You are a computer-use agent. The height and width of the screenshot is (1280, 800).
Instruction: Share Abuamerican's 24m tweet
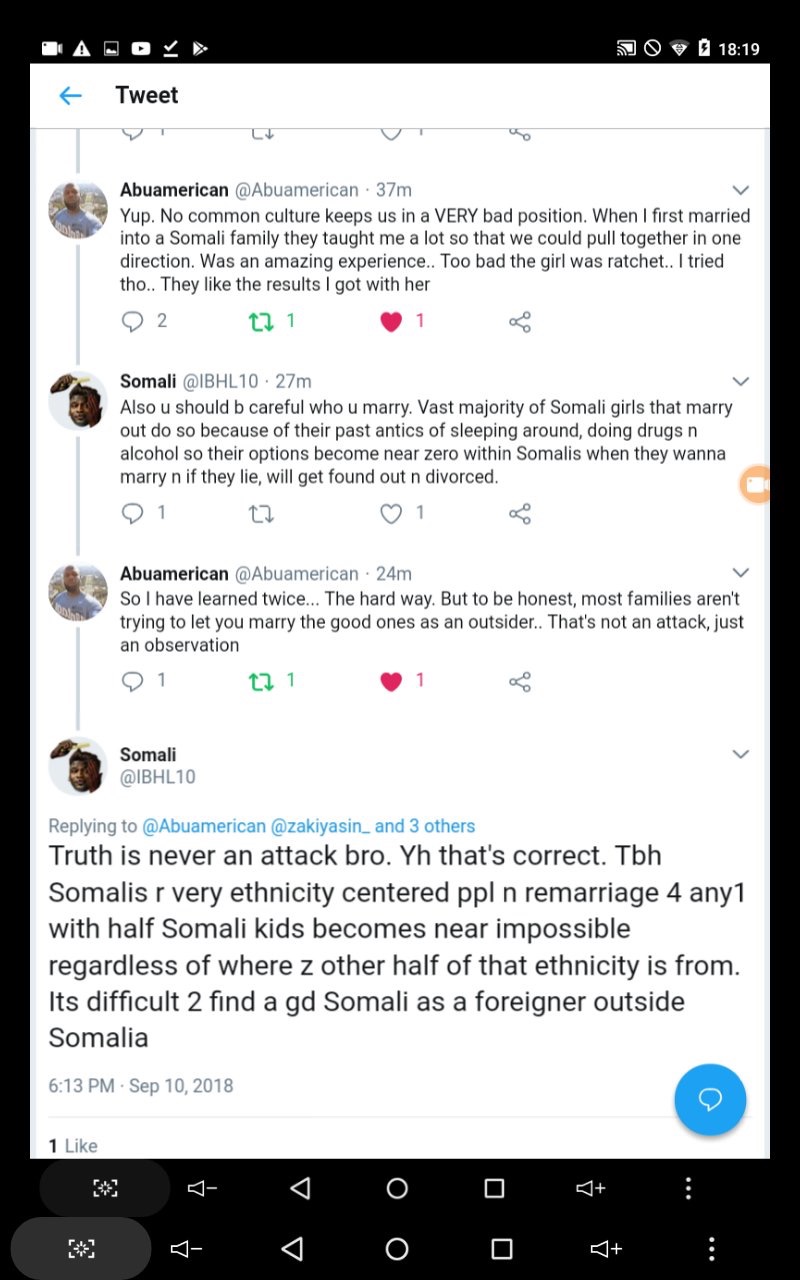click(x=520, y=681)
